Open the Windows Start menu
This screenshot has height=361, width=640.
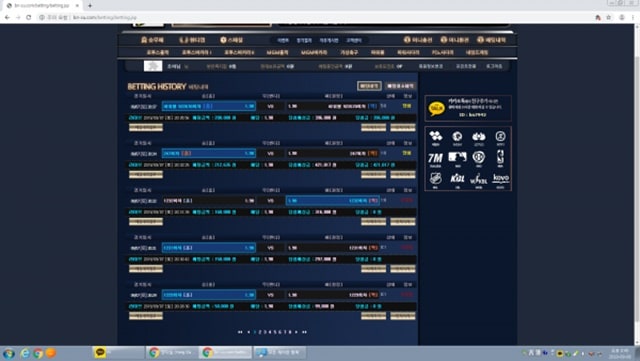click(9, 353)
